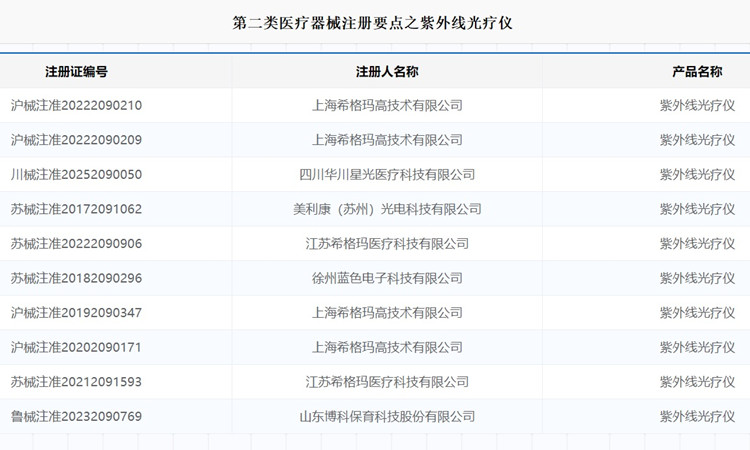
Task: Click the 产品名称 column header
Action: click(x=697, y=72)
